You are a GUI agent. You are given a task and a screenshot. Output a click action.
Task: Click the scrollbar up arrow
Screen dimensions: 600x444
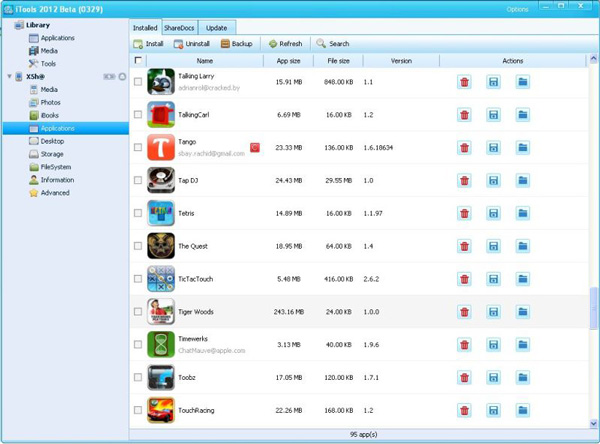point(593,59)
